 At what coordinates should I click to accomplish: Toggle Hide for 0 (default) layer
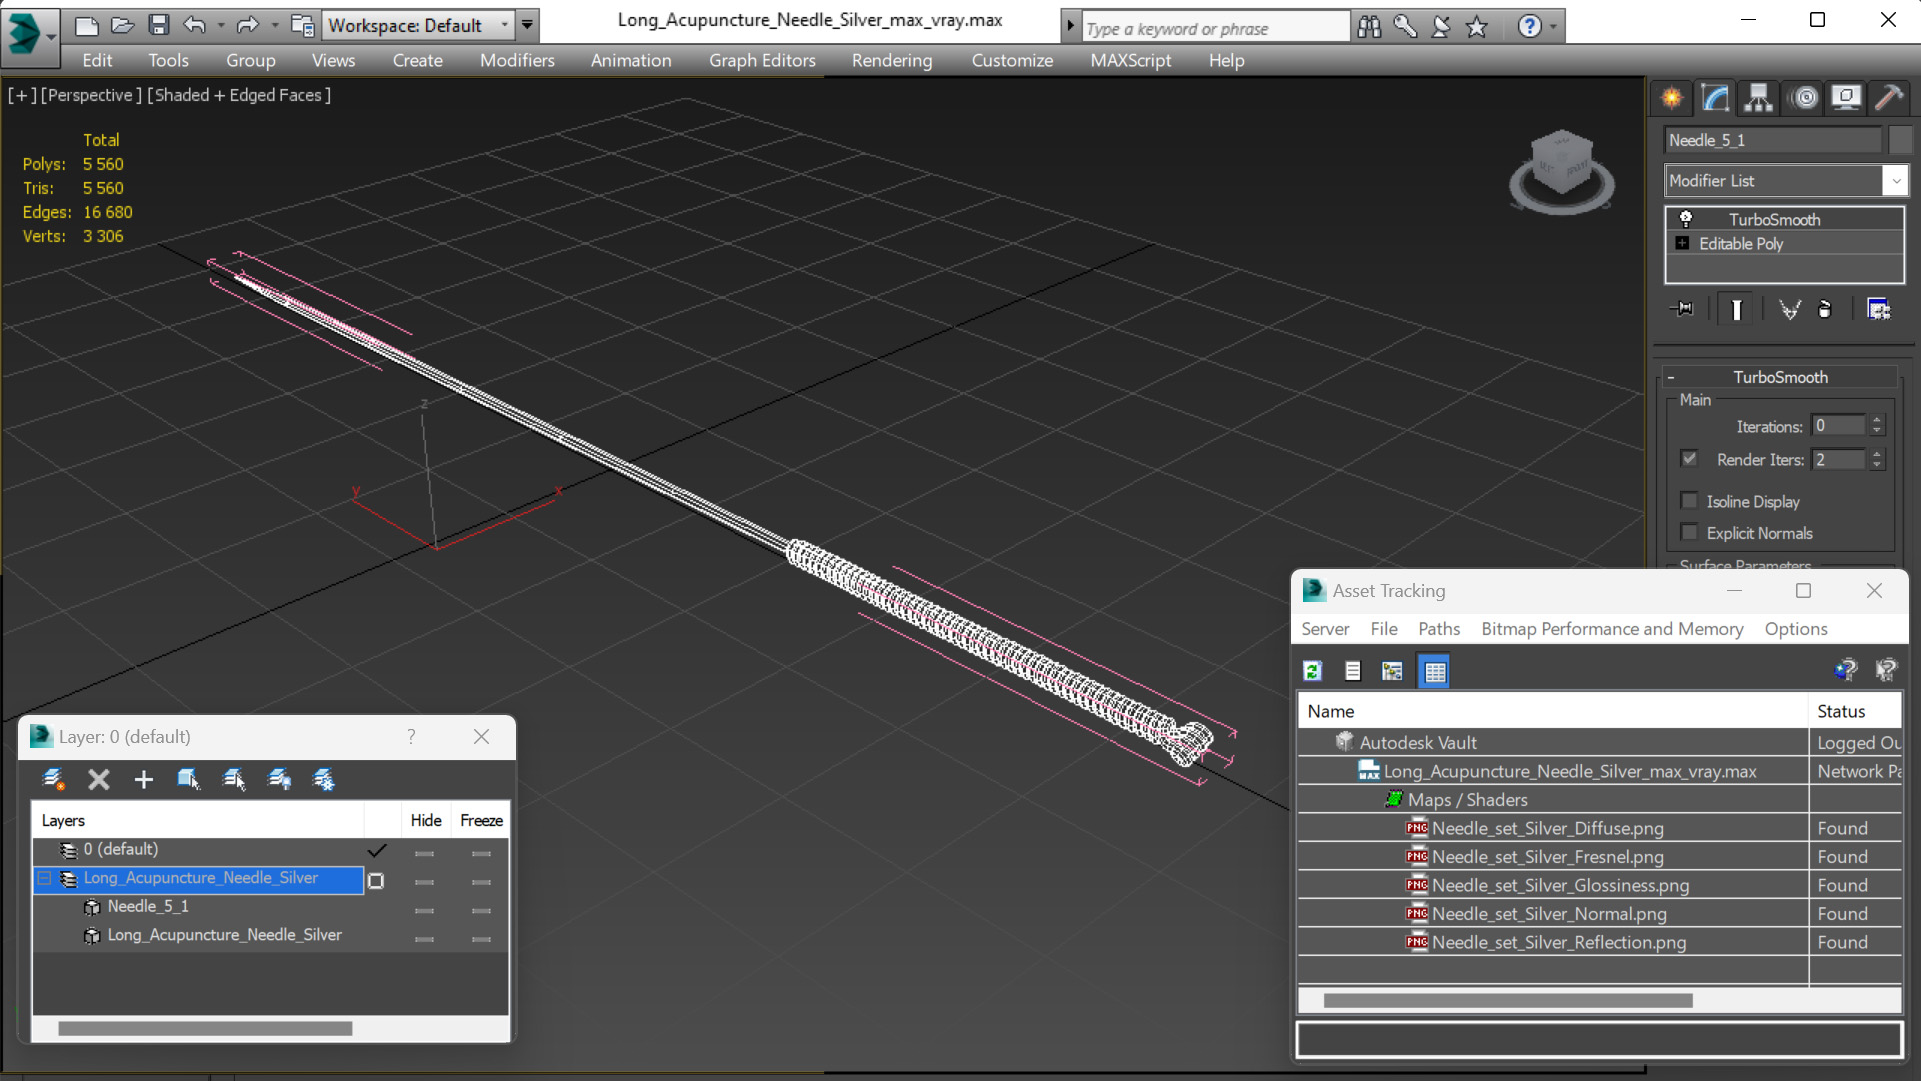coord(425,853)
